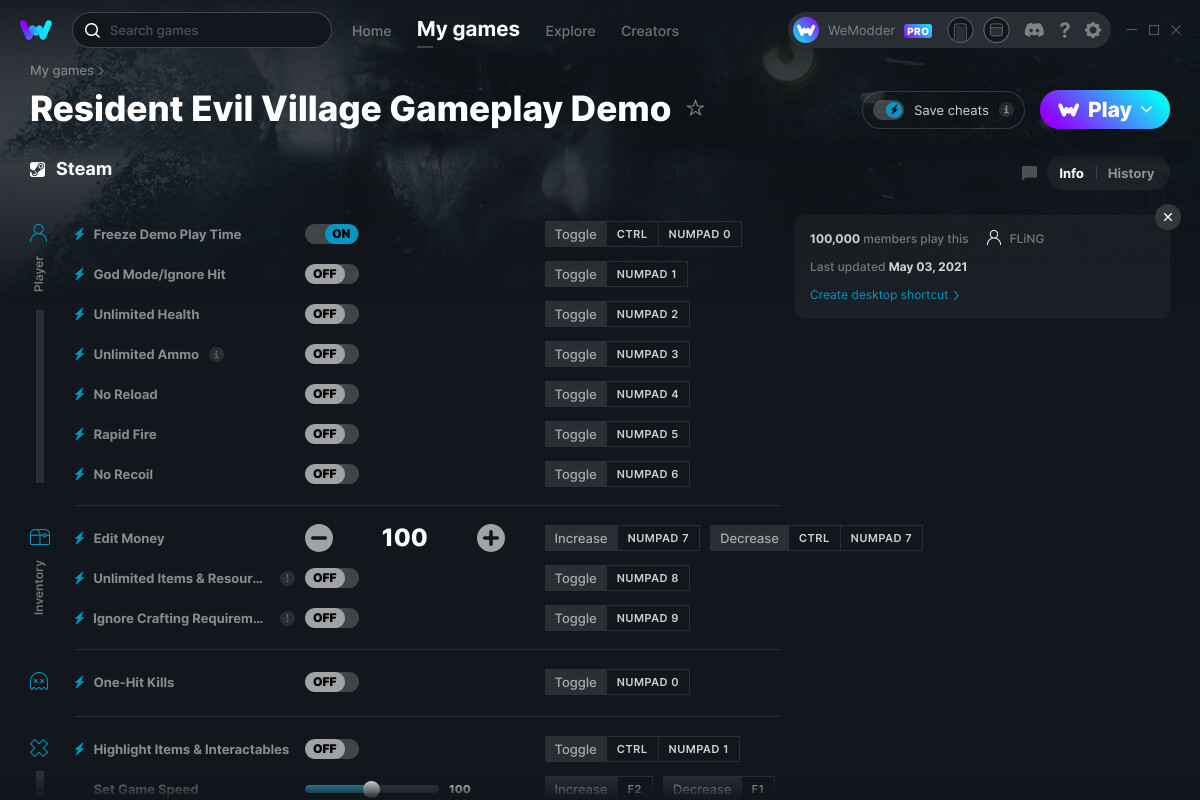Click the Steam platform icon
1200x800 pixels.
[x=37, y=169]
